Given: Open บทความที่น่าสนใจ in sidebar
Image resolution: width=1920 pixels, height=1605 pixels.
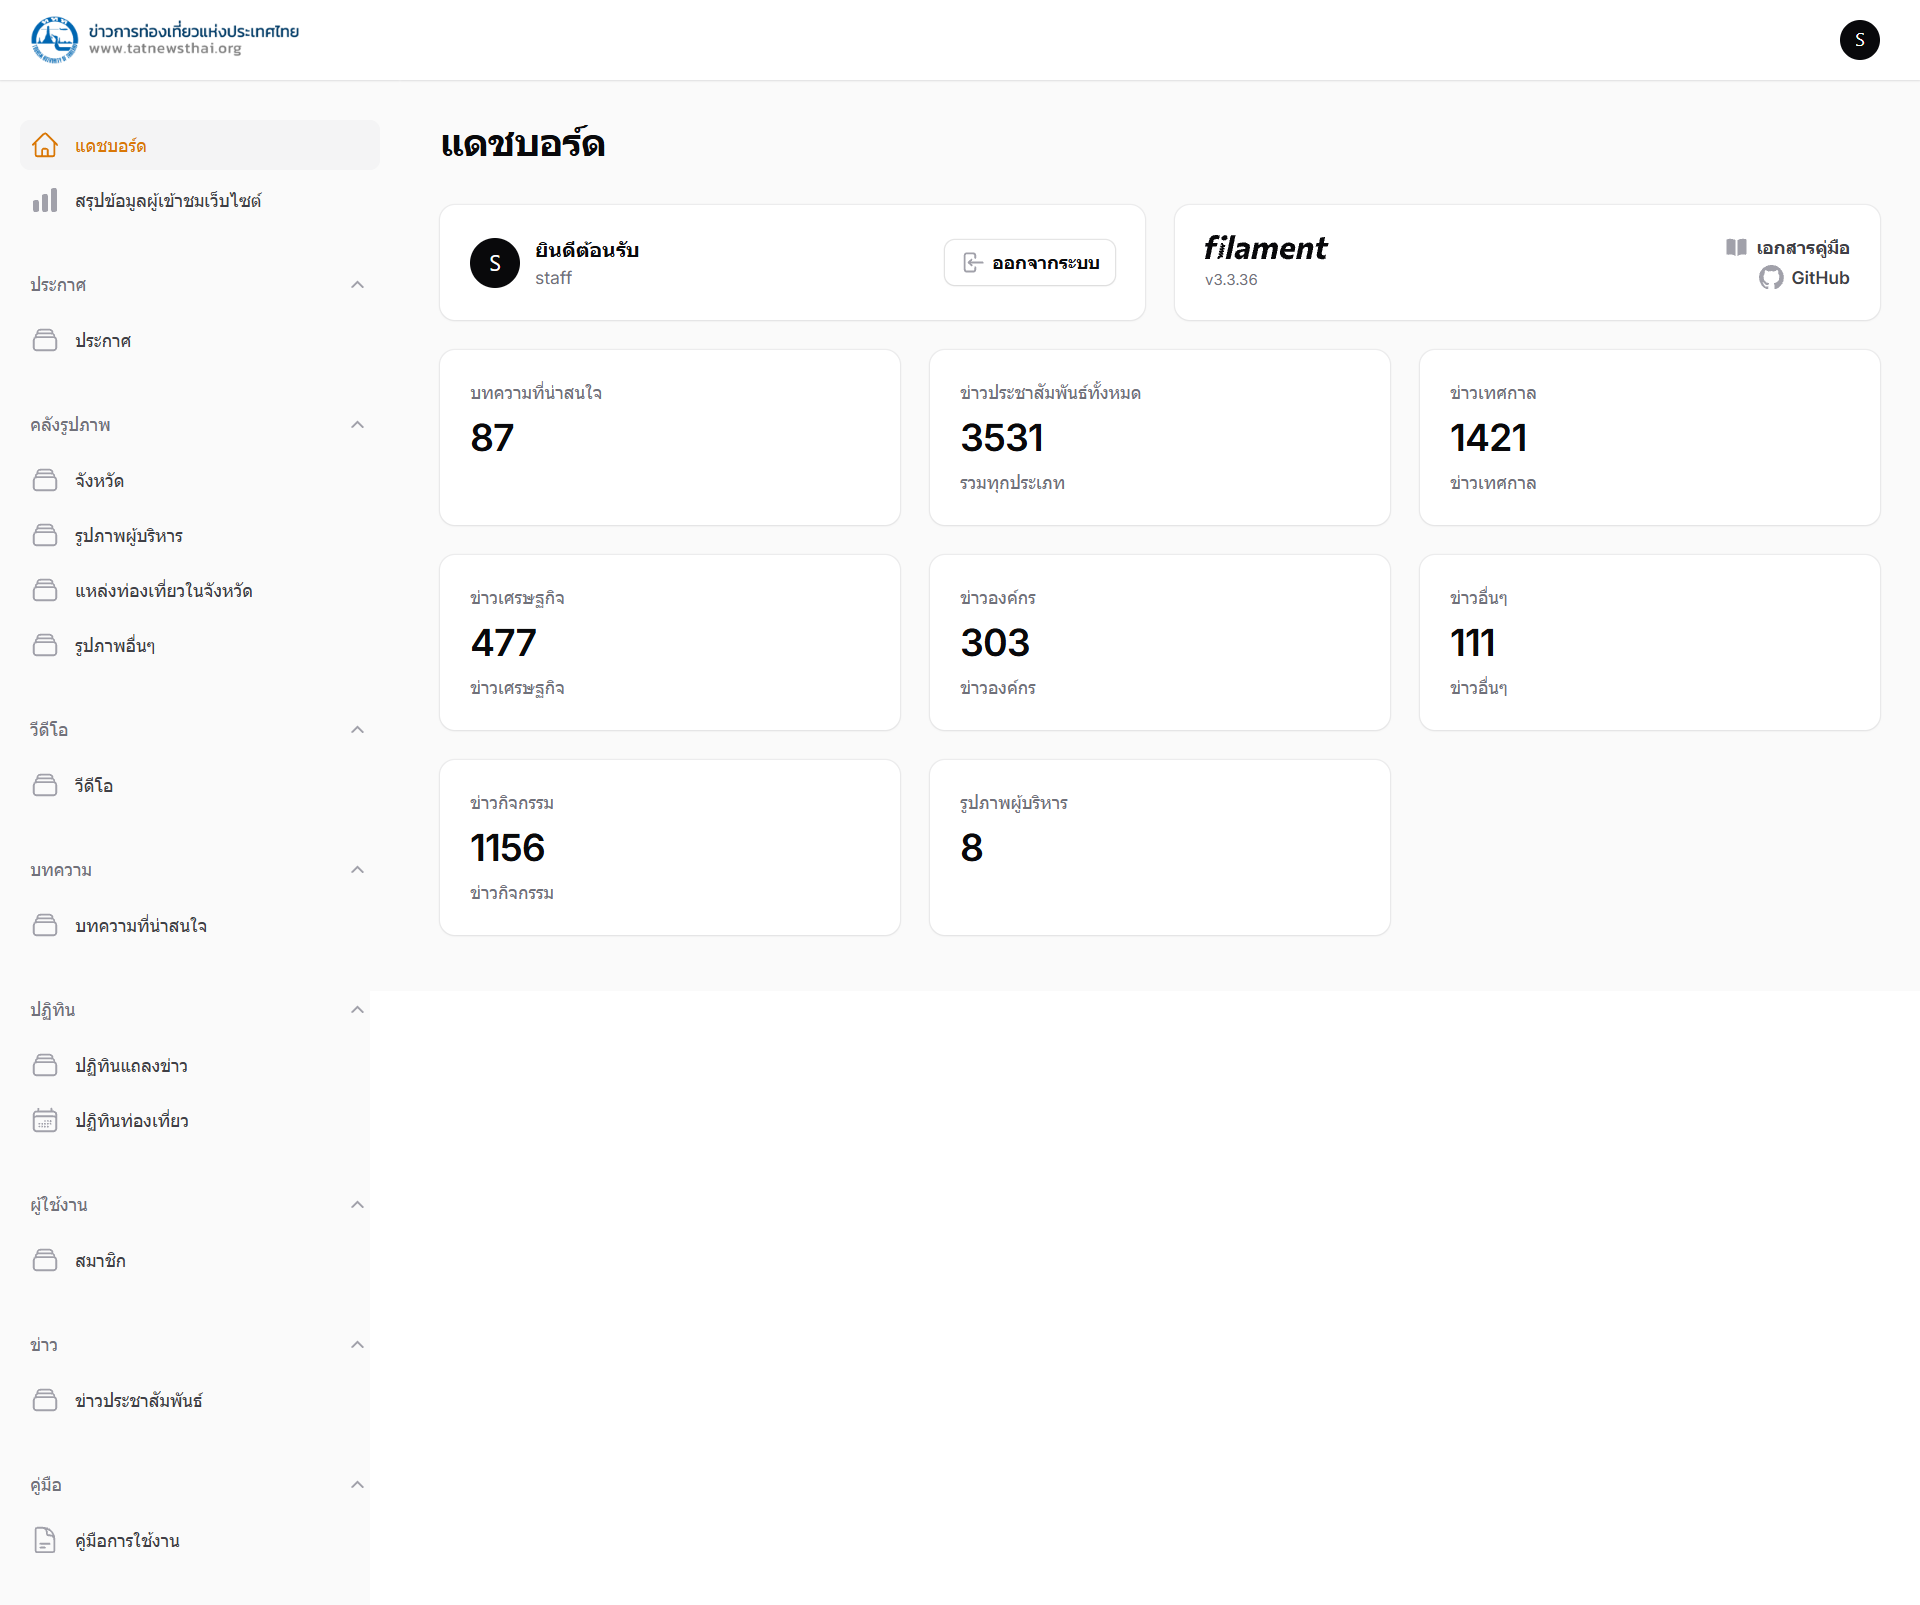Looking at the screenshot, I should [x=200, y=925].
